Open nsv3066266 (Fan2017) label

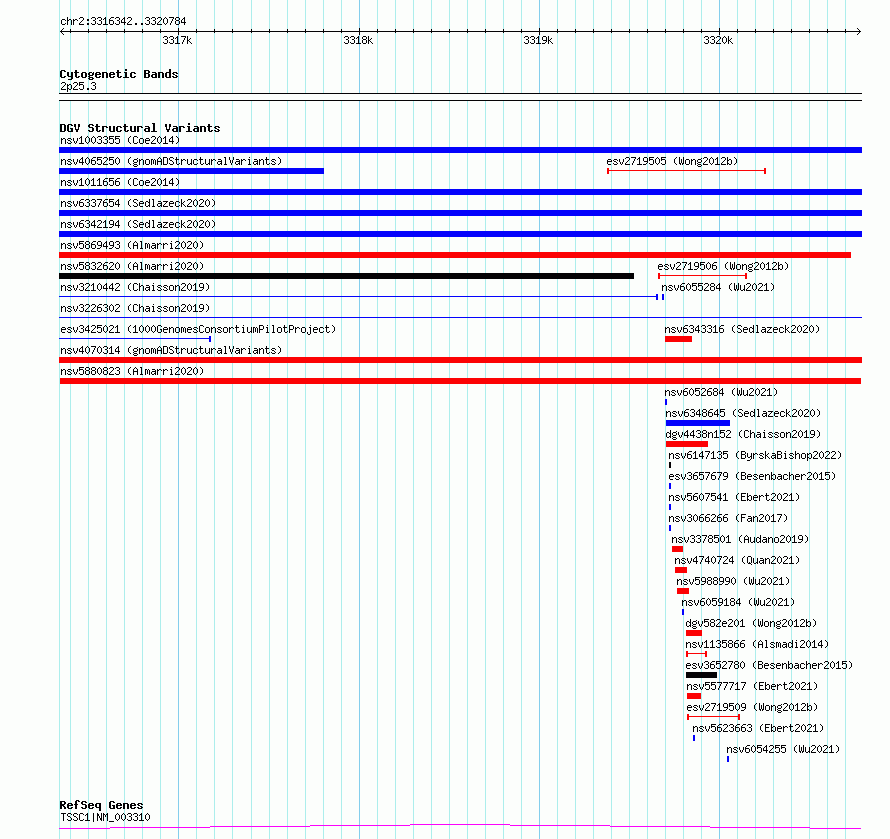[728, 518]
